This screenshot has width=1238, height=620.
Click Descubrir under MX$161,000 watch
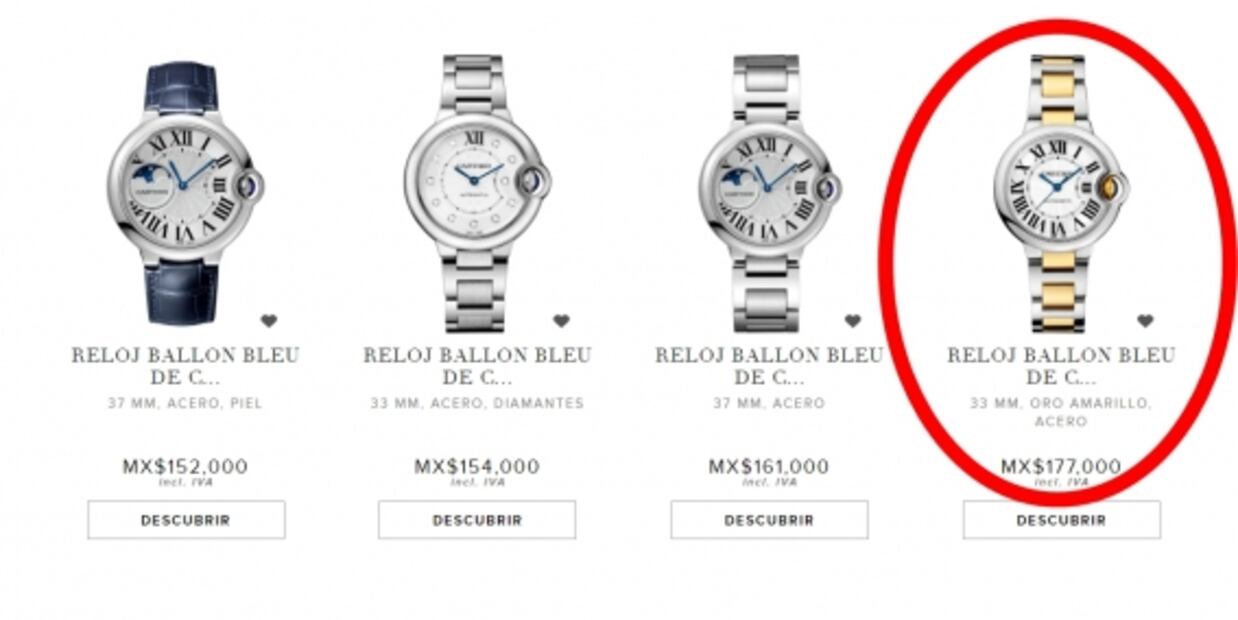click(x=769, y=520)
